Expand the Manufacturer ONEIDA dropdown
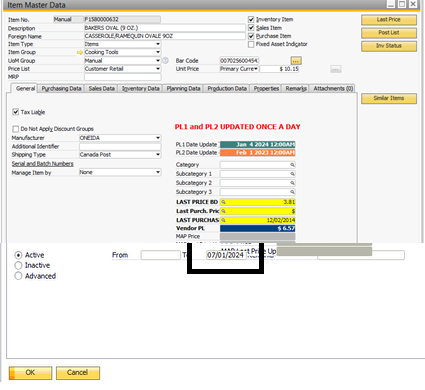Image resolution: width=425 pixels, height=390 pixels. [x=158, y=138]
